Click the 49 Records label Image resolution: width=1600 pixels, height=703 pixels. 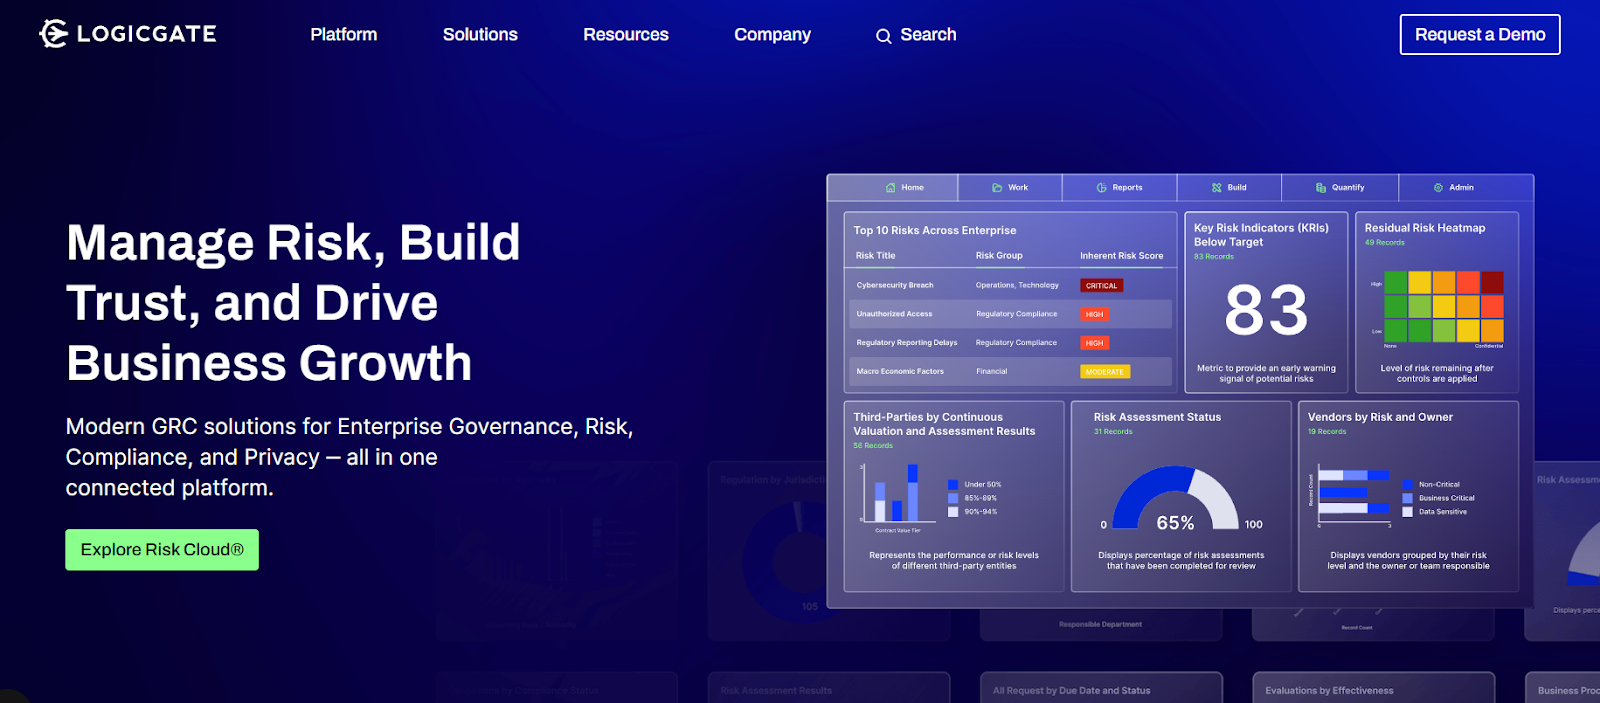pyautogui.click(x=1384, y=243)
